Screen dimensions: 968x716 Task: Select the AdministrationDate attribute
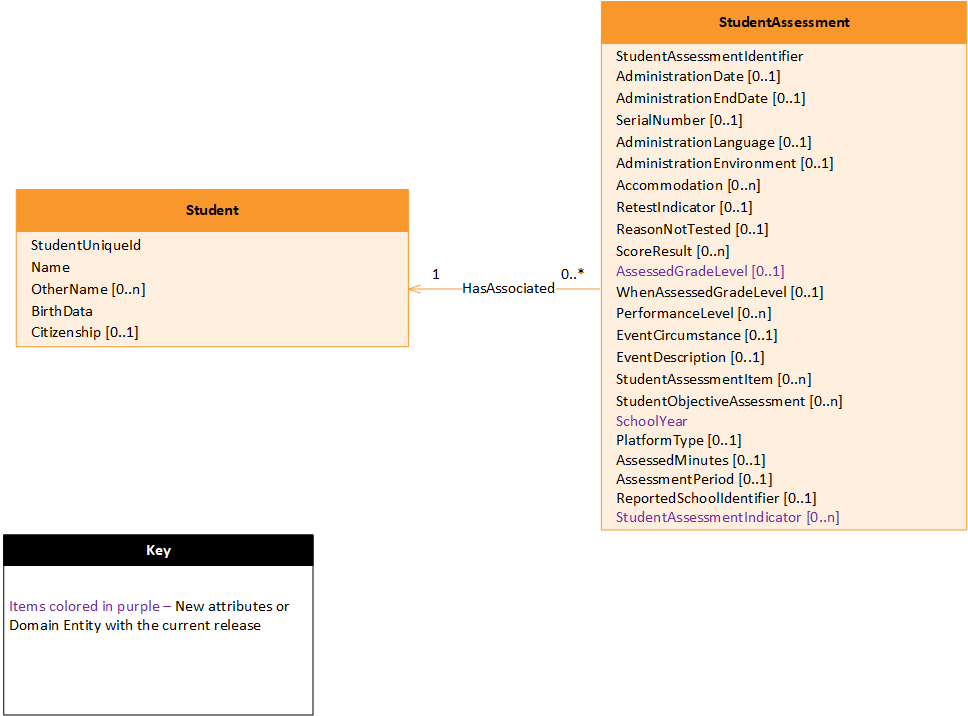coord(697,76)
